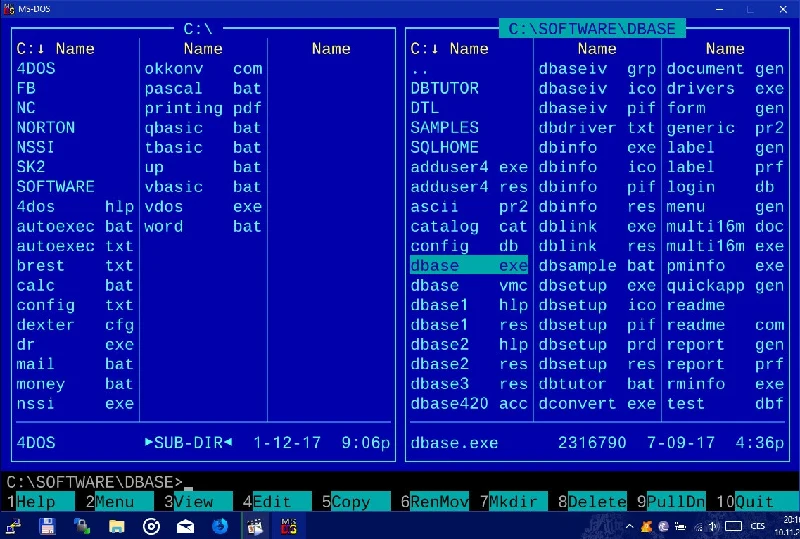Select the SAMPLES directory in right panel

[x=469, y=128]
